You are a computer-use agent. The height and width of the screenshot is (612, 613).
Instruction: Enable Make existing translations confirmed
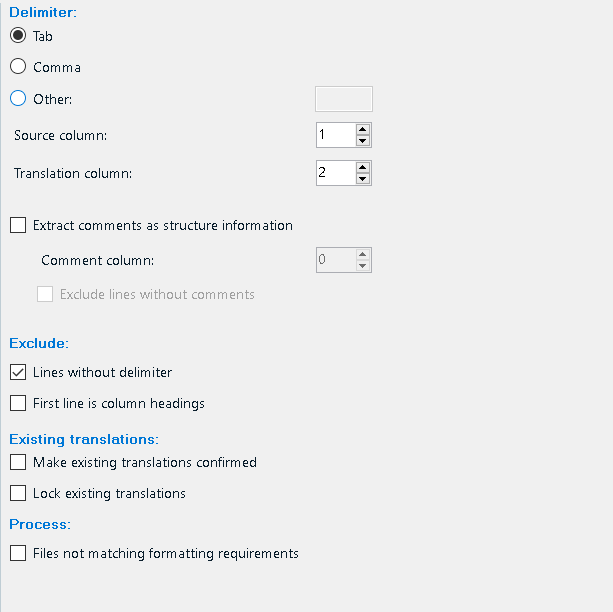pos(18,463)
